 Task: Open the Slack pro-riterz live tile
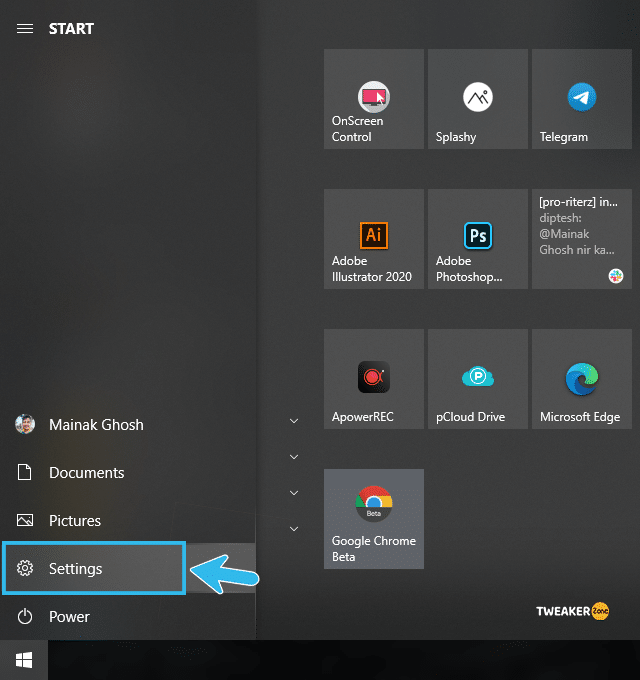click(x=582, y=239)
